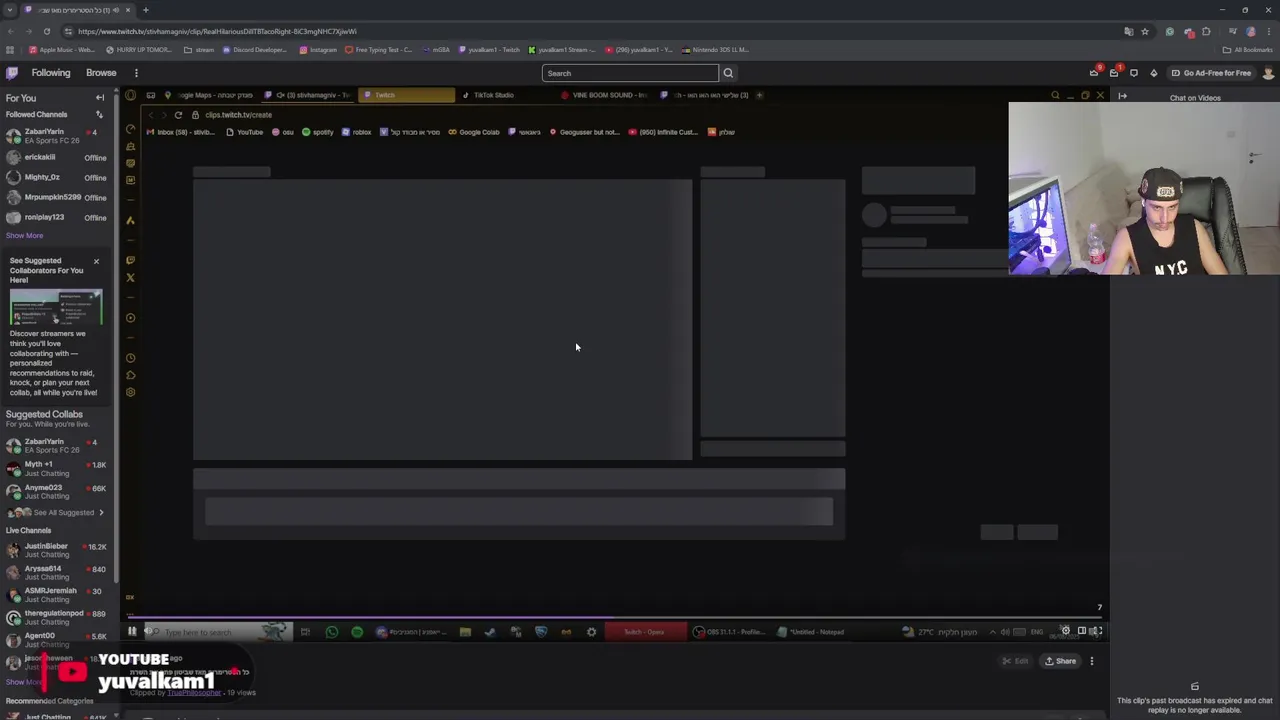Viewport: 1280px width, 720px height.
Task: Enter fullscreen on the clip player
Action: click(x=1096, y=631)
